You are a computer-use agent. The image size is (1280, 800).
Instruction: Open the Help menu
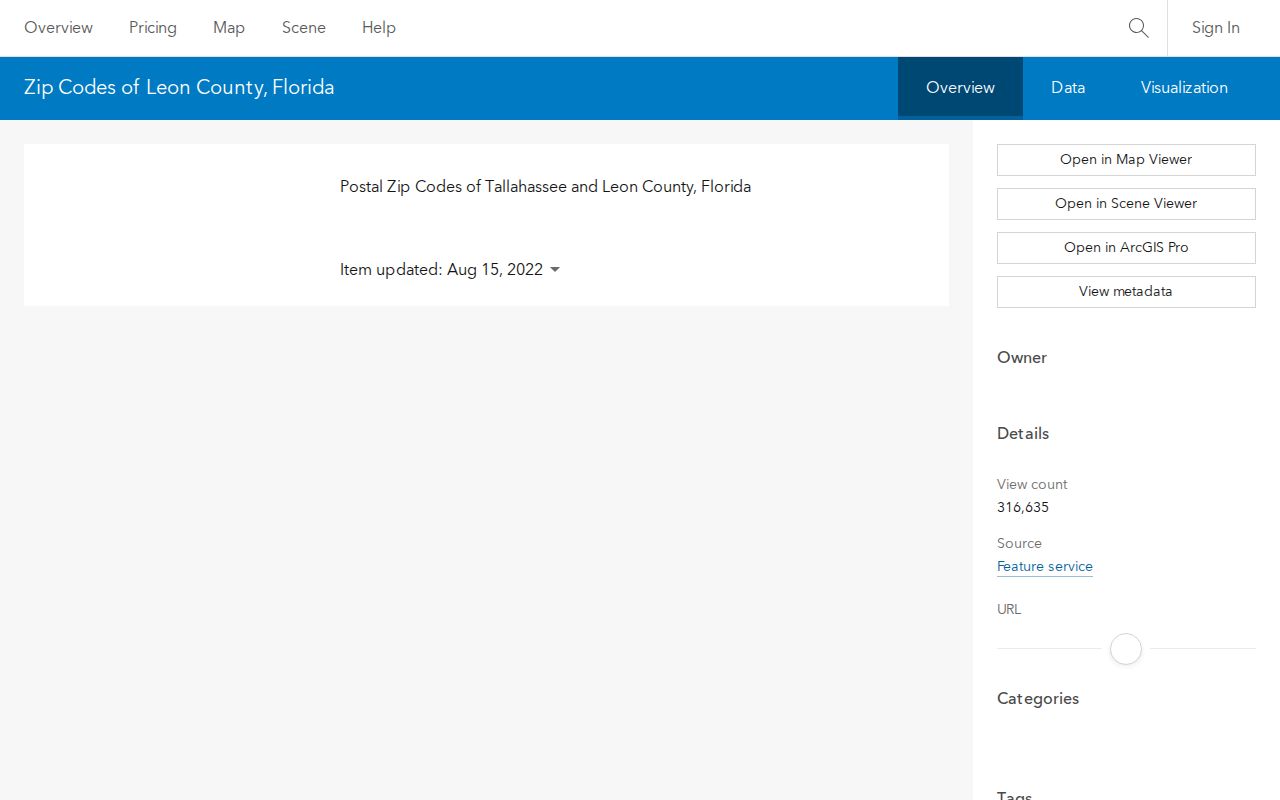click(x=379, y=28)
